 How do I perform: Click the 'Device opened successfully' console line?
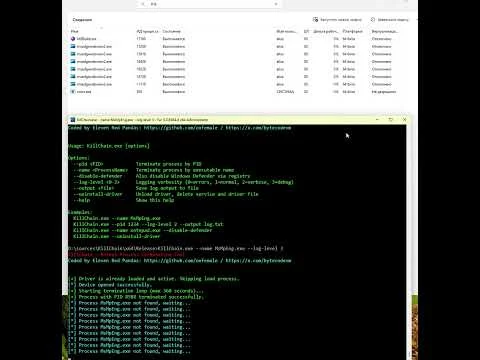(x=110, y=285)
